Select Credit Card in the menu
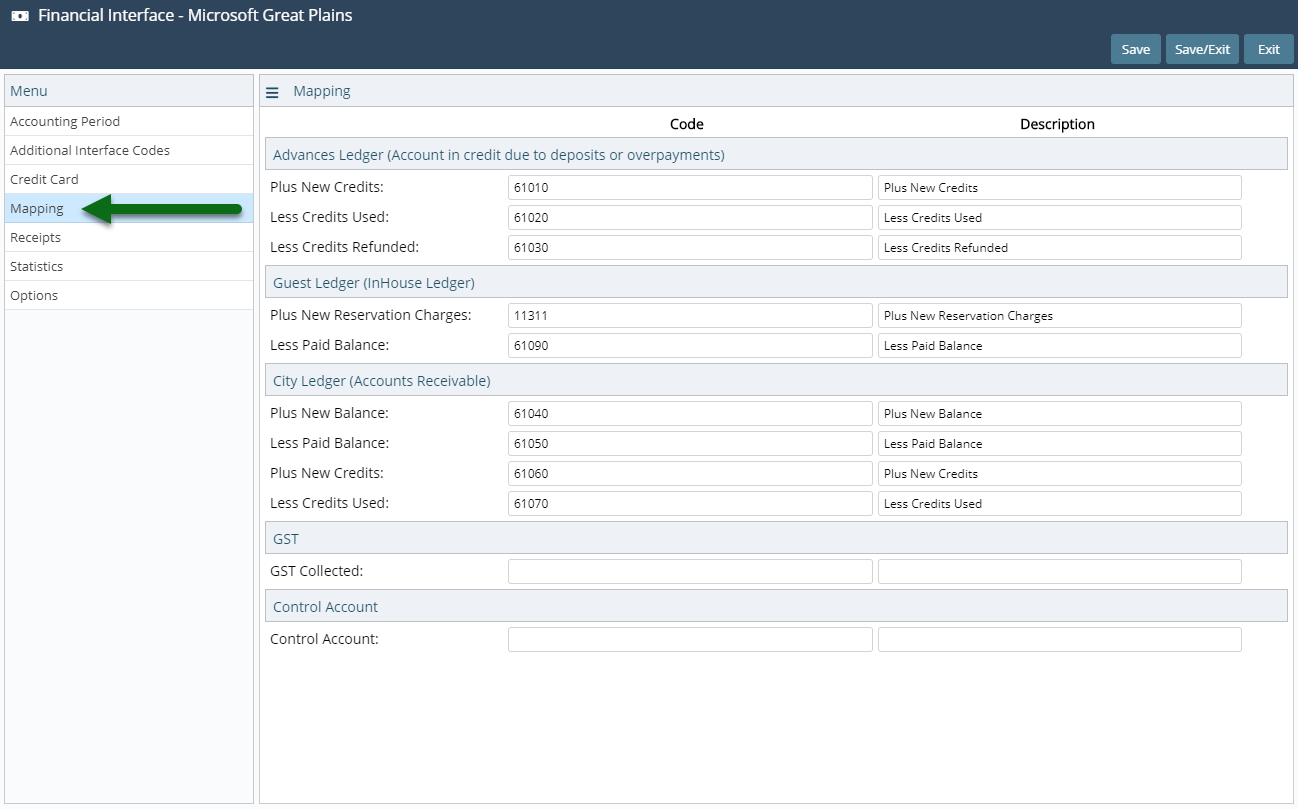Image resolution: width=1298 pixels, height=809 pixels. (129, 179)
